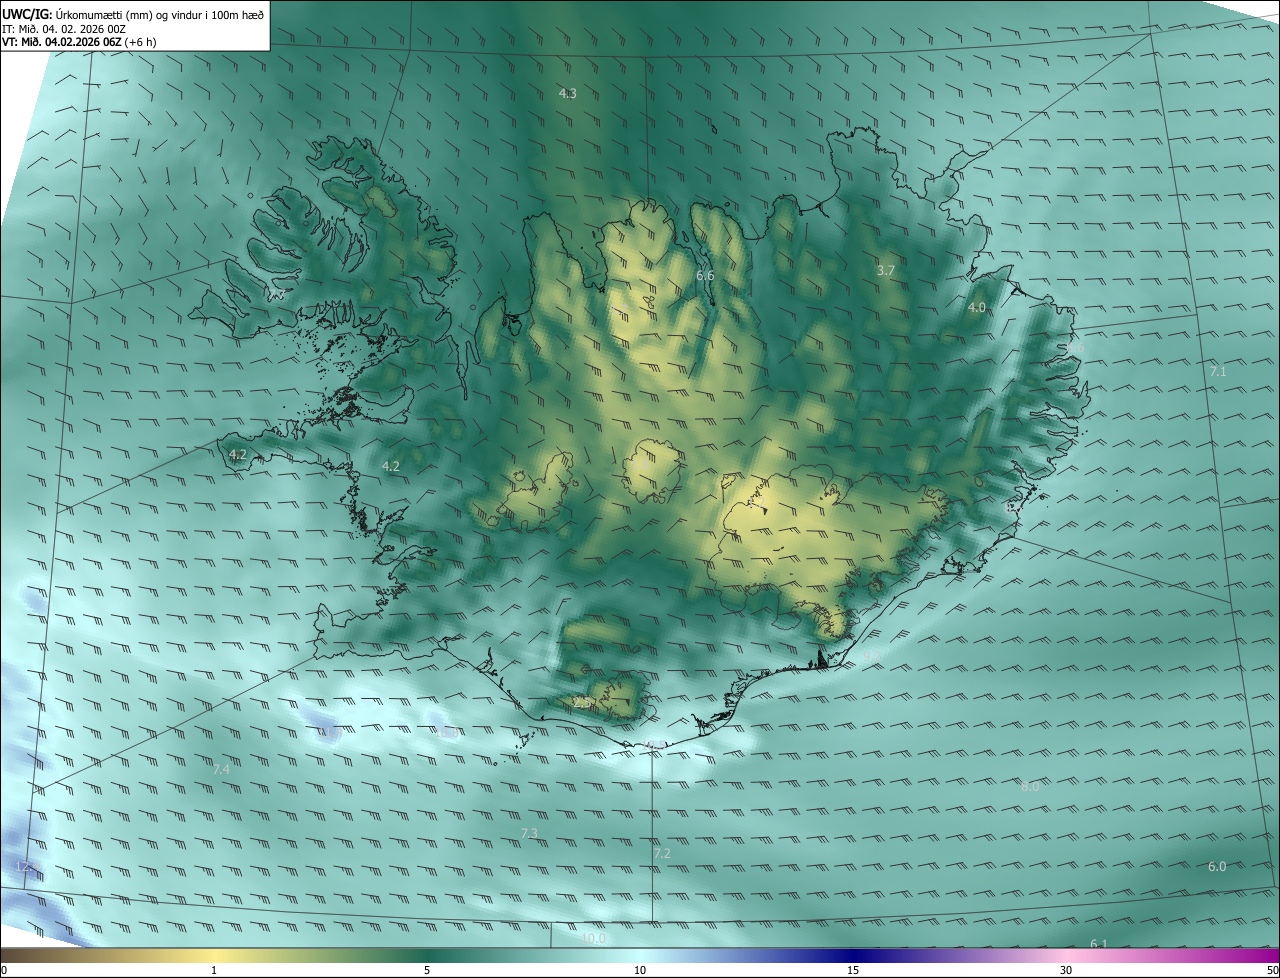Image resolution: width=1280 pixels, height=978 pixels.
Task: Click the color scale tick labeled 15
Action: pos(853,970)
